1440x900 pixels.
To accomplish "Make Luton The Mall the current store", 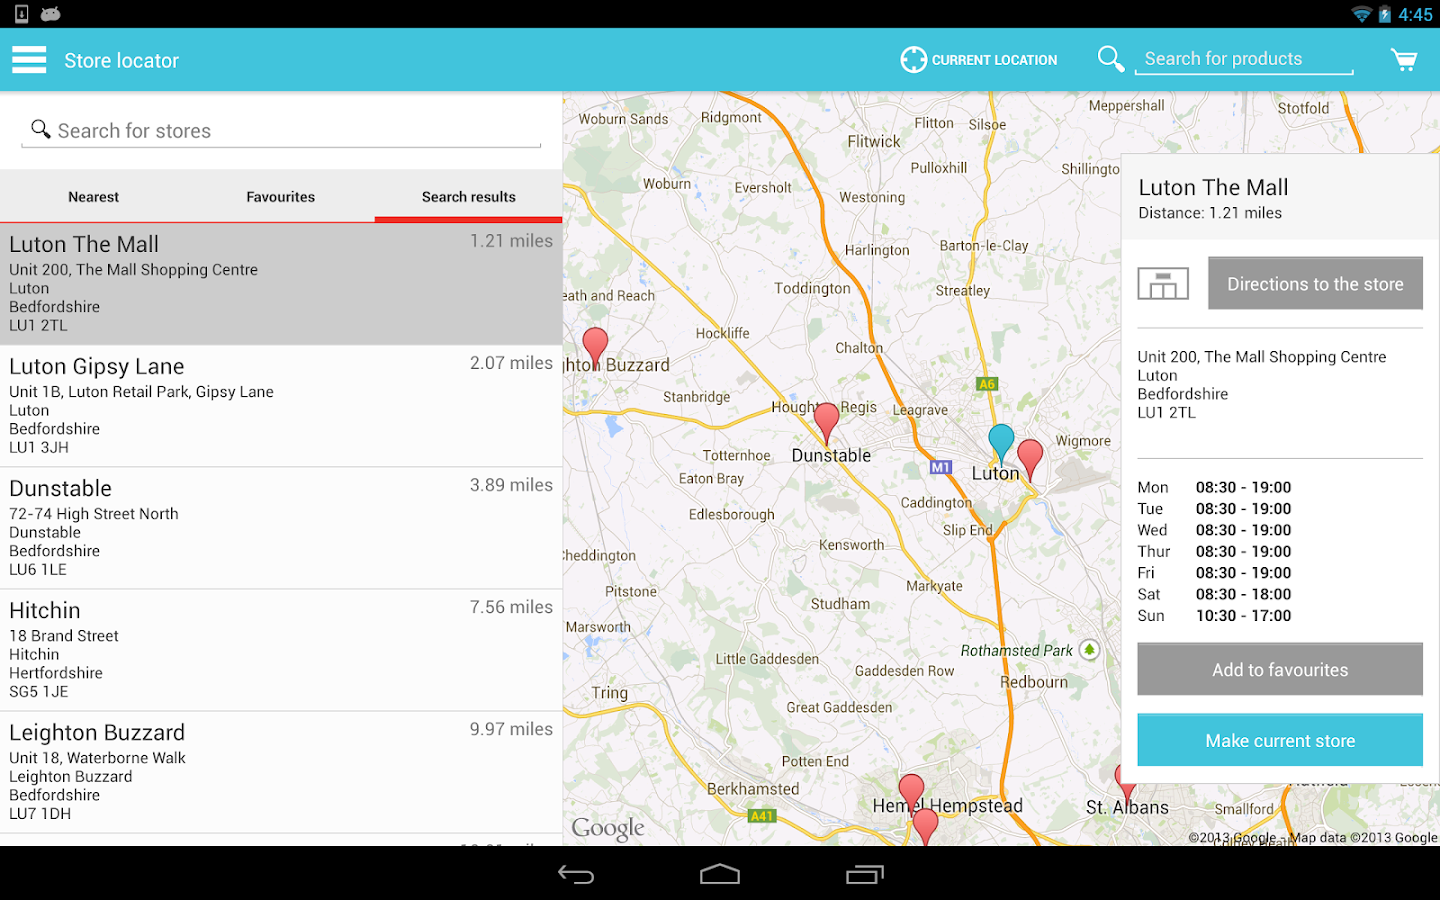I will tap(1279, 739).
